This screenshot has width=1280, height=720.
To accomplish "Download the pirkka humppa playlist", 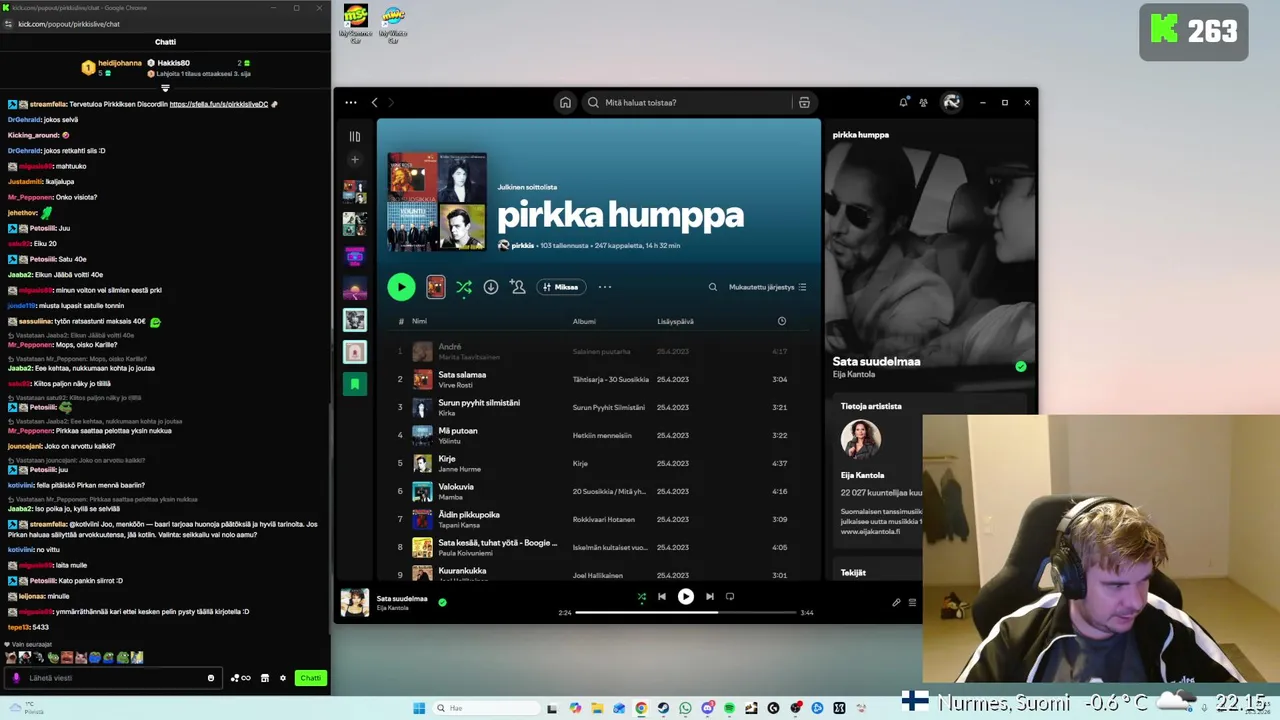I will pos(491,287).
